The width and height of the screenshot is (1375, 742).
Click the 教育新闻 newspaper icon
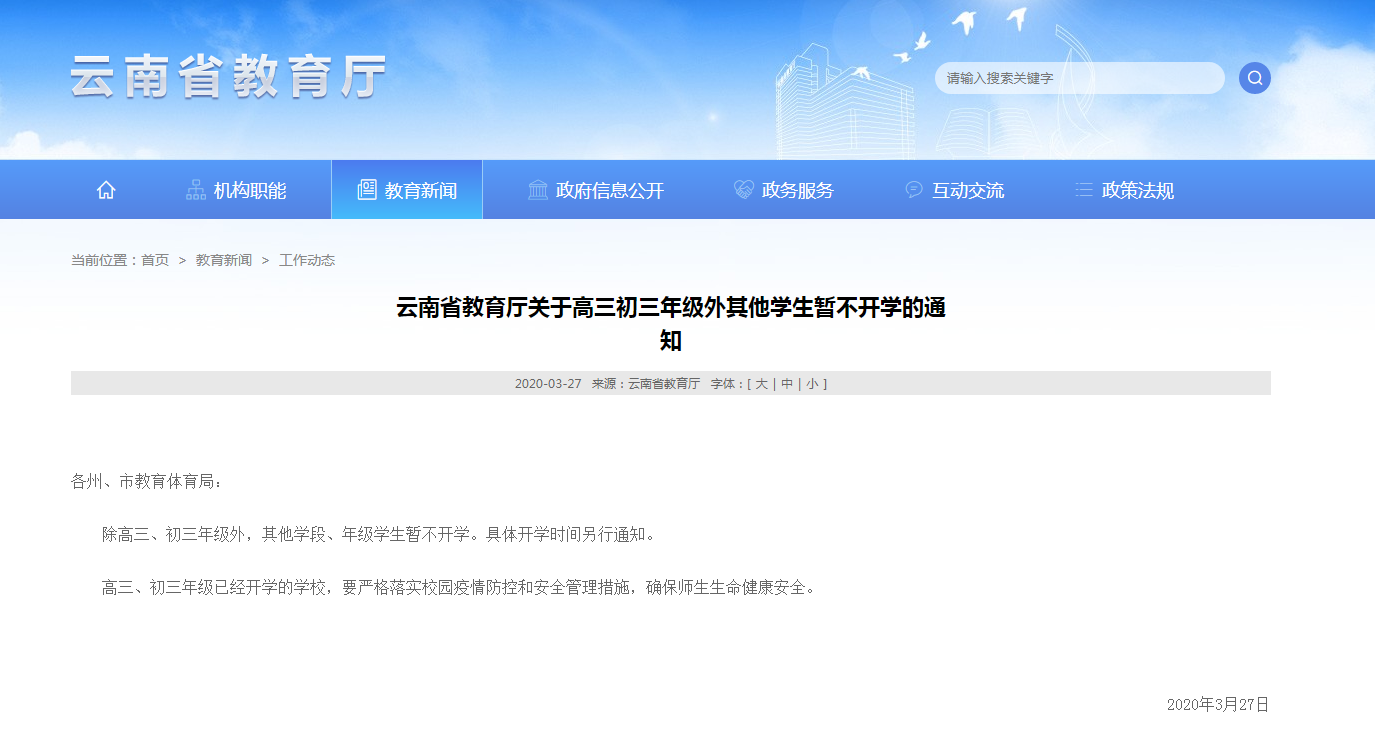(x=367, y=190)
